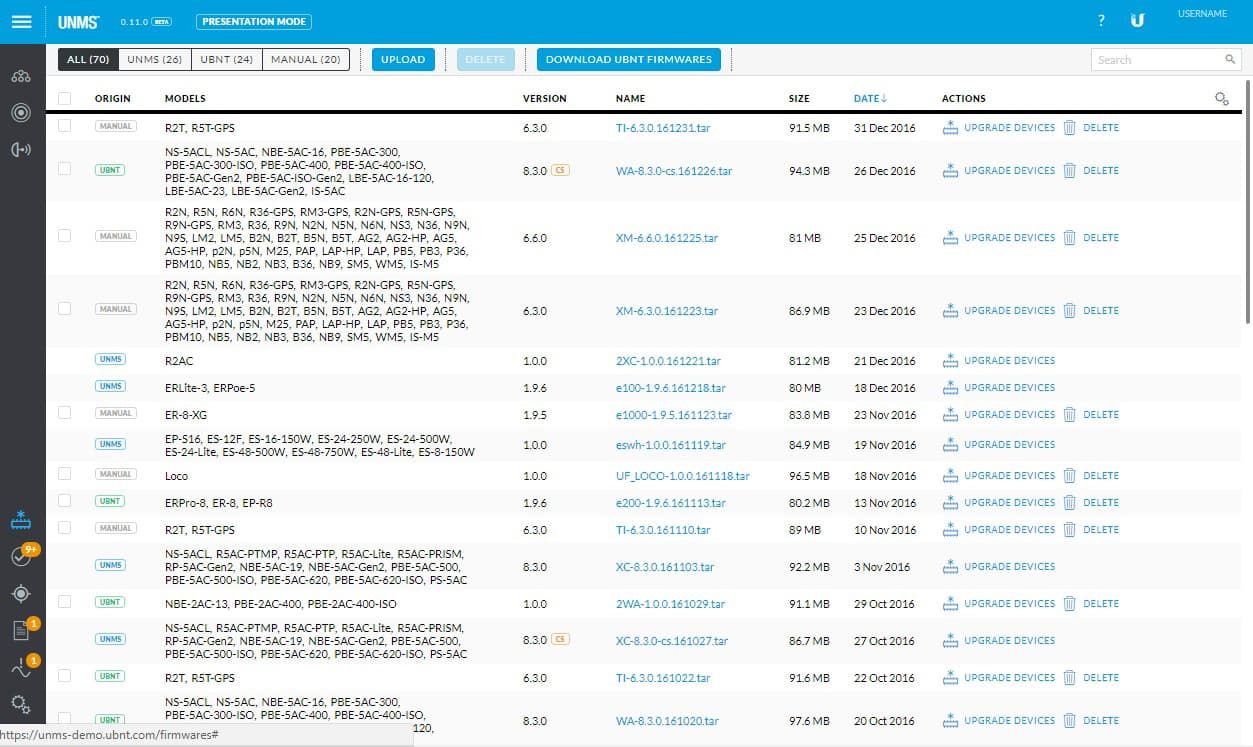This screenshot has height=747, width=1253.
Task: Toggle the select-all checkbox in table header
Action: pyautogui.click(x=65, y=98)
